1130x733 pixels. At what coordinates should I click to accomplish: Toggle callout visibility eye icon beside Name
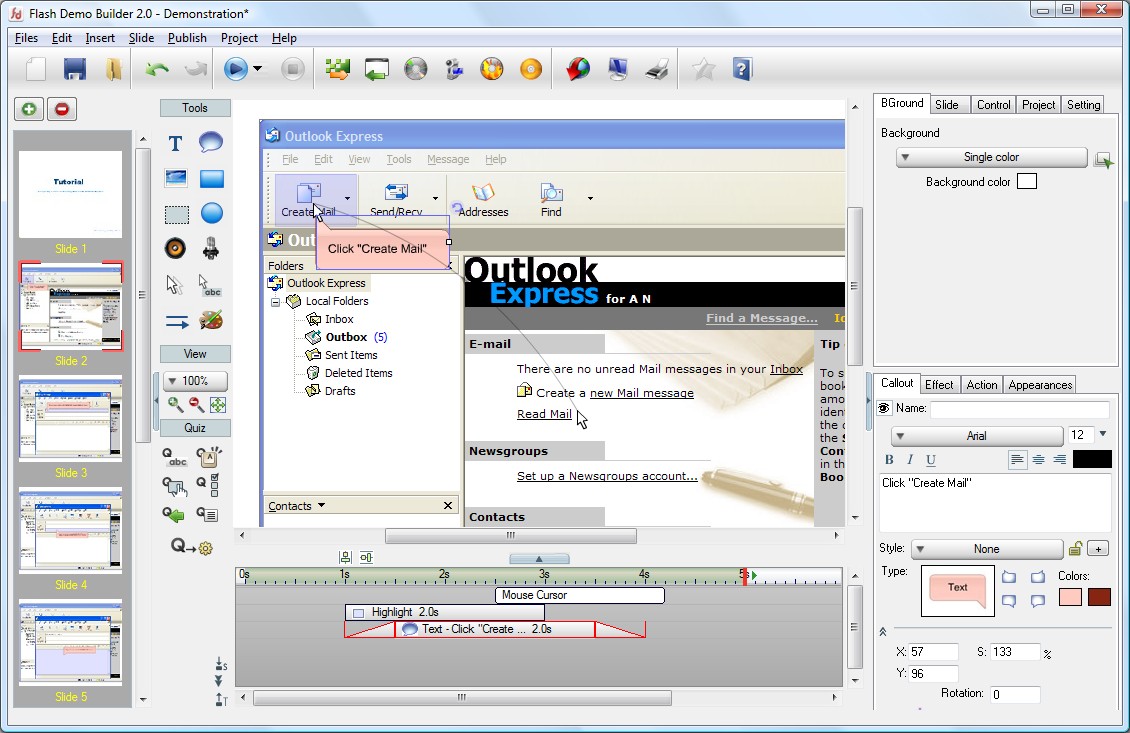click(884, 408)
